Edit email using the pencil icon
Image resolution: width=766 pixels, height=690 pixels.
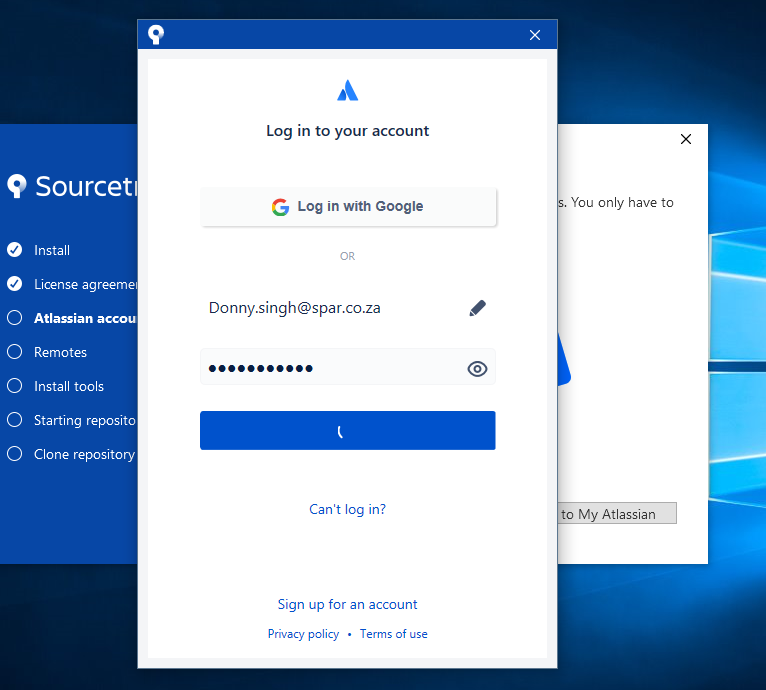tap(477, 308)
